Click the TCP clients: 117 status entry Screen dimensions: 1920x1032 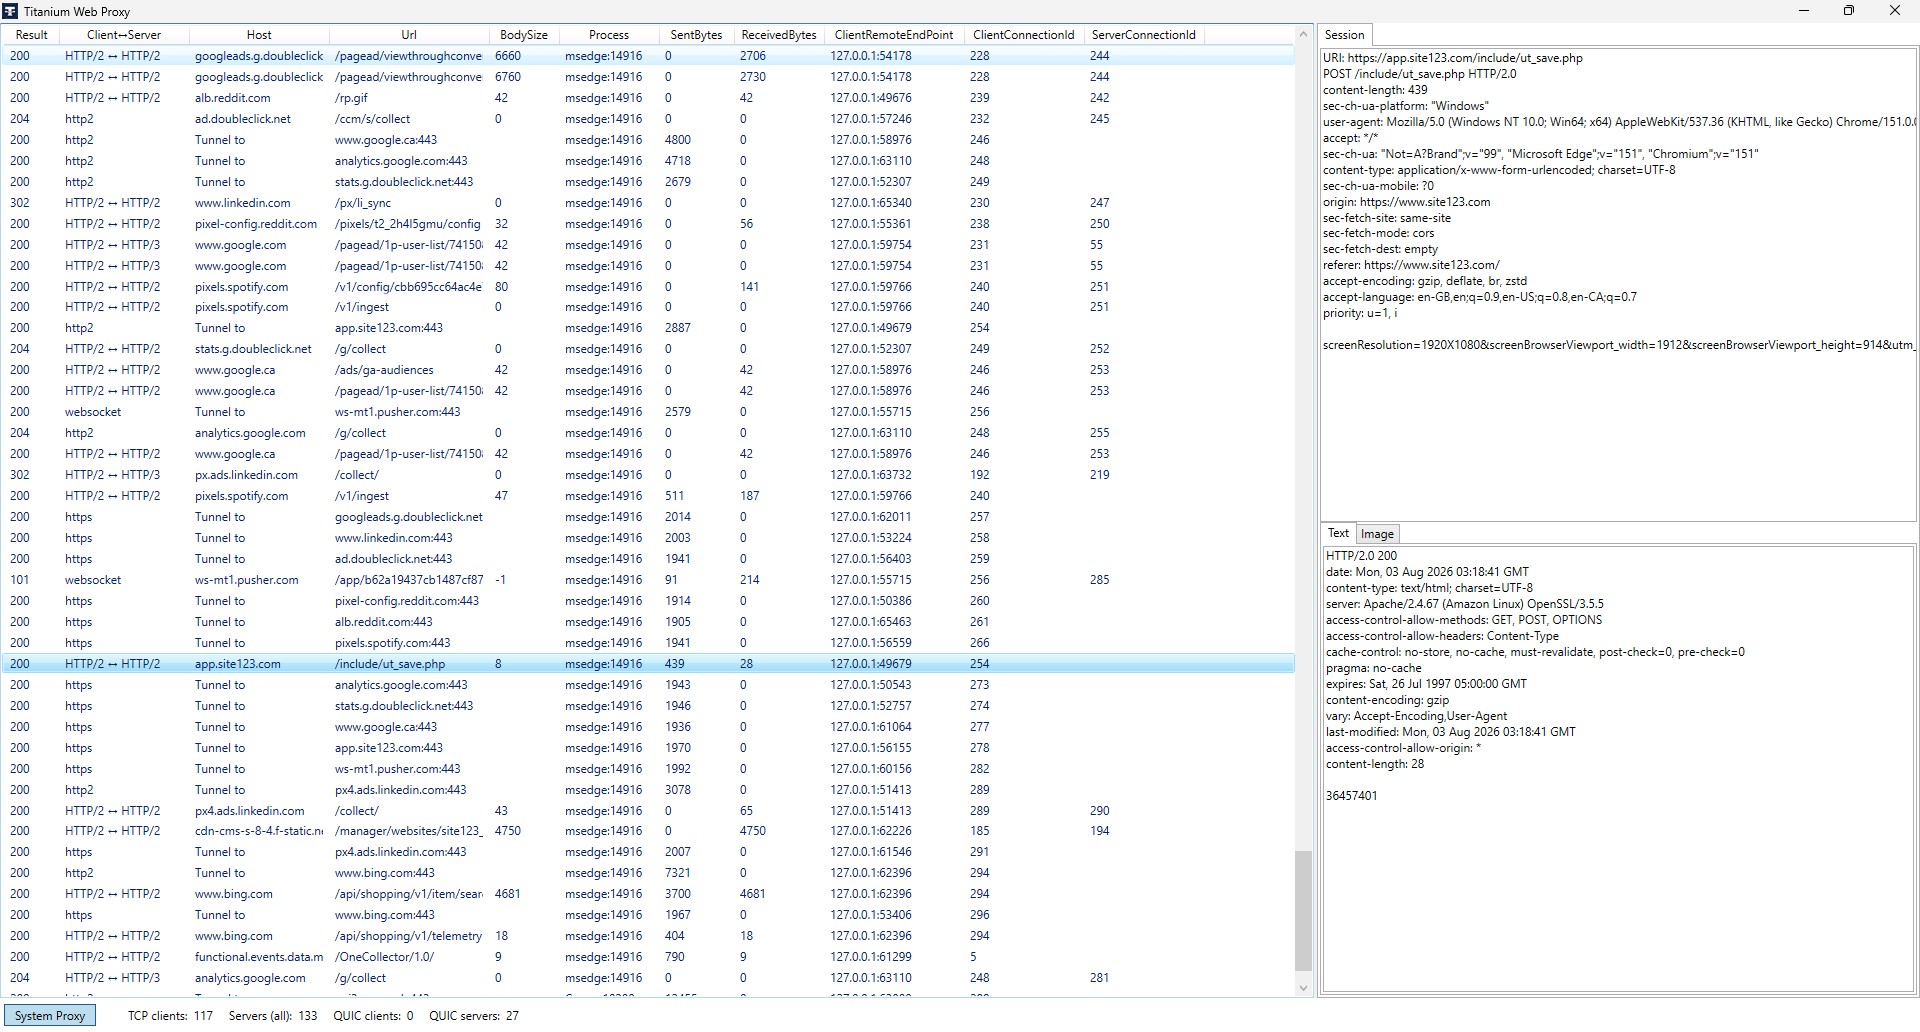tap(170, 1016)
